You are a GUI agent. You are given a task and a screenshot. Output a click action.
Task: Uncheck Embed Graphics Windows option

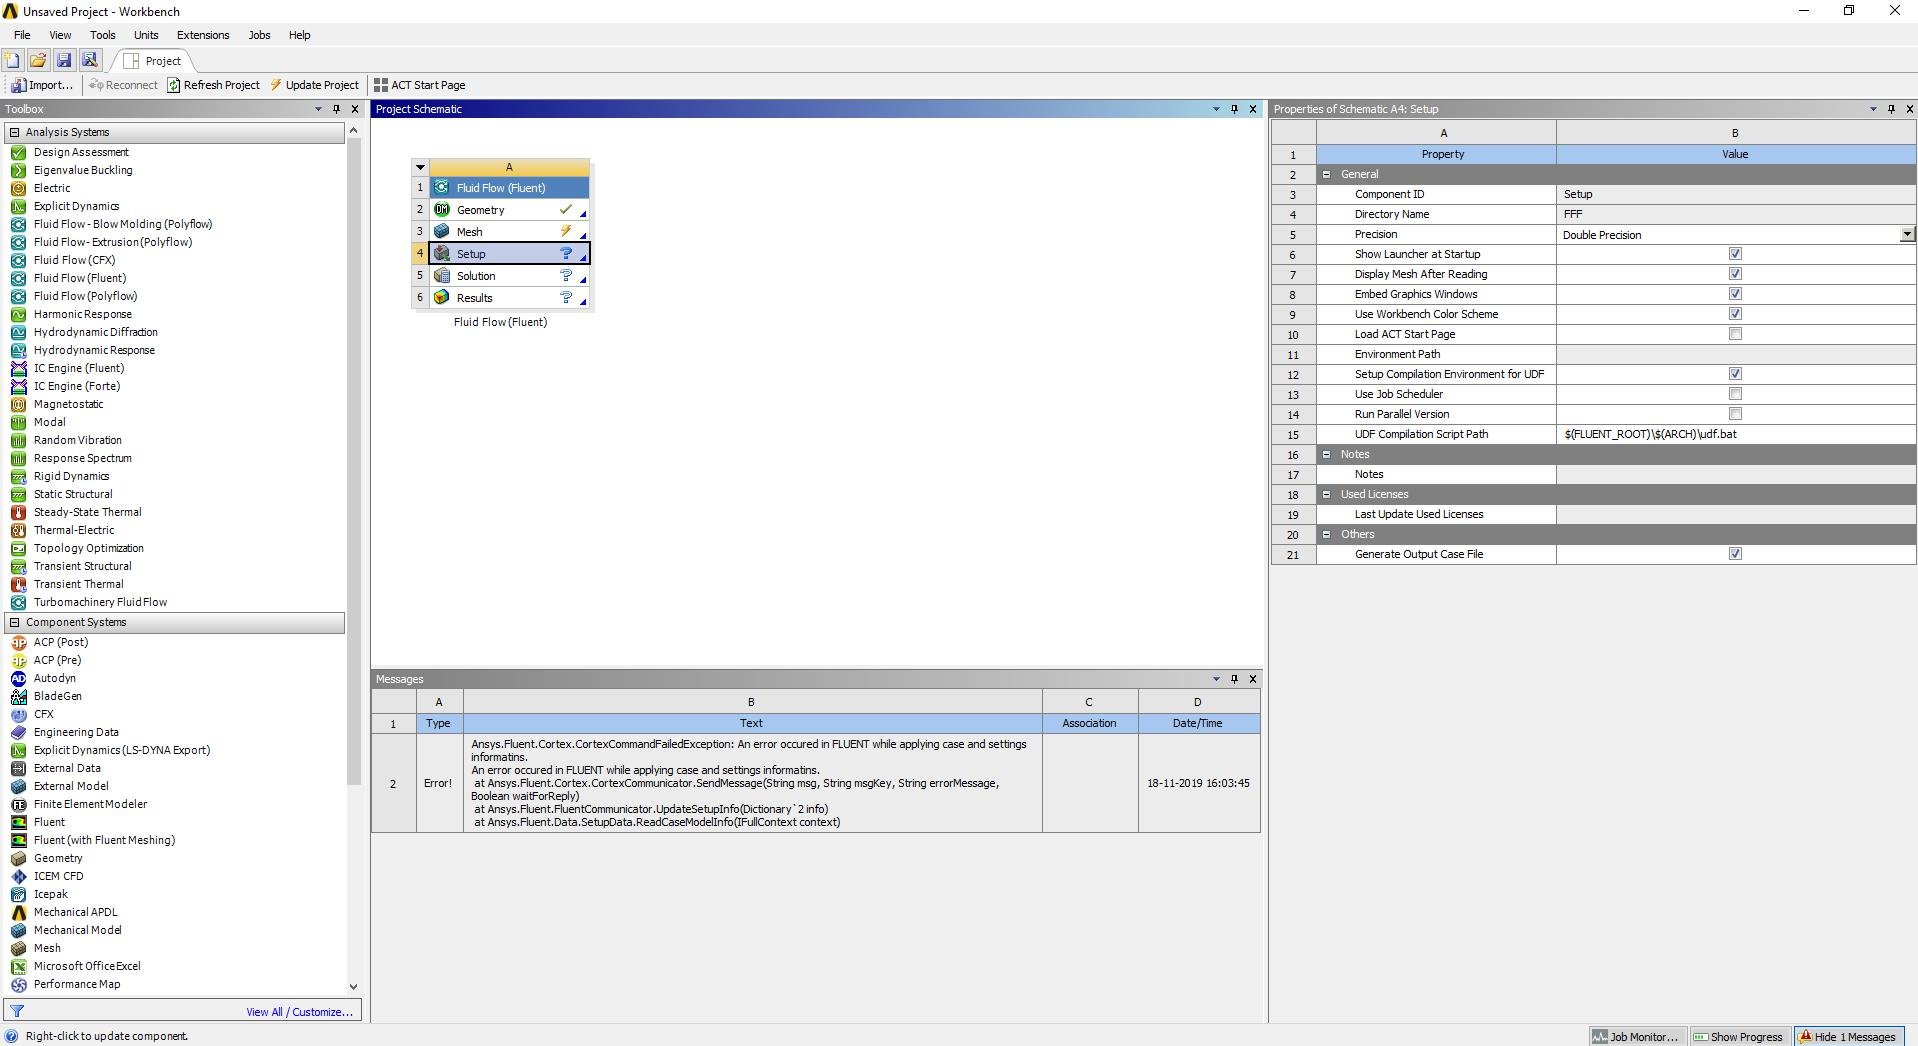point(1735,294)
